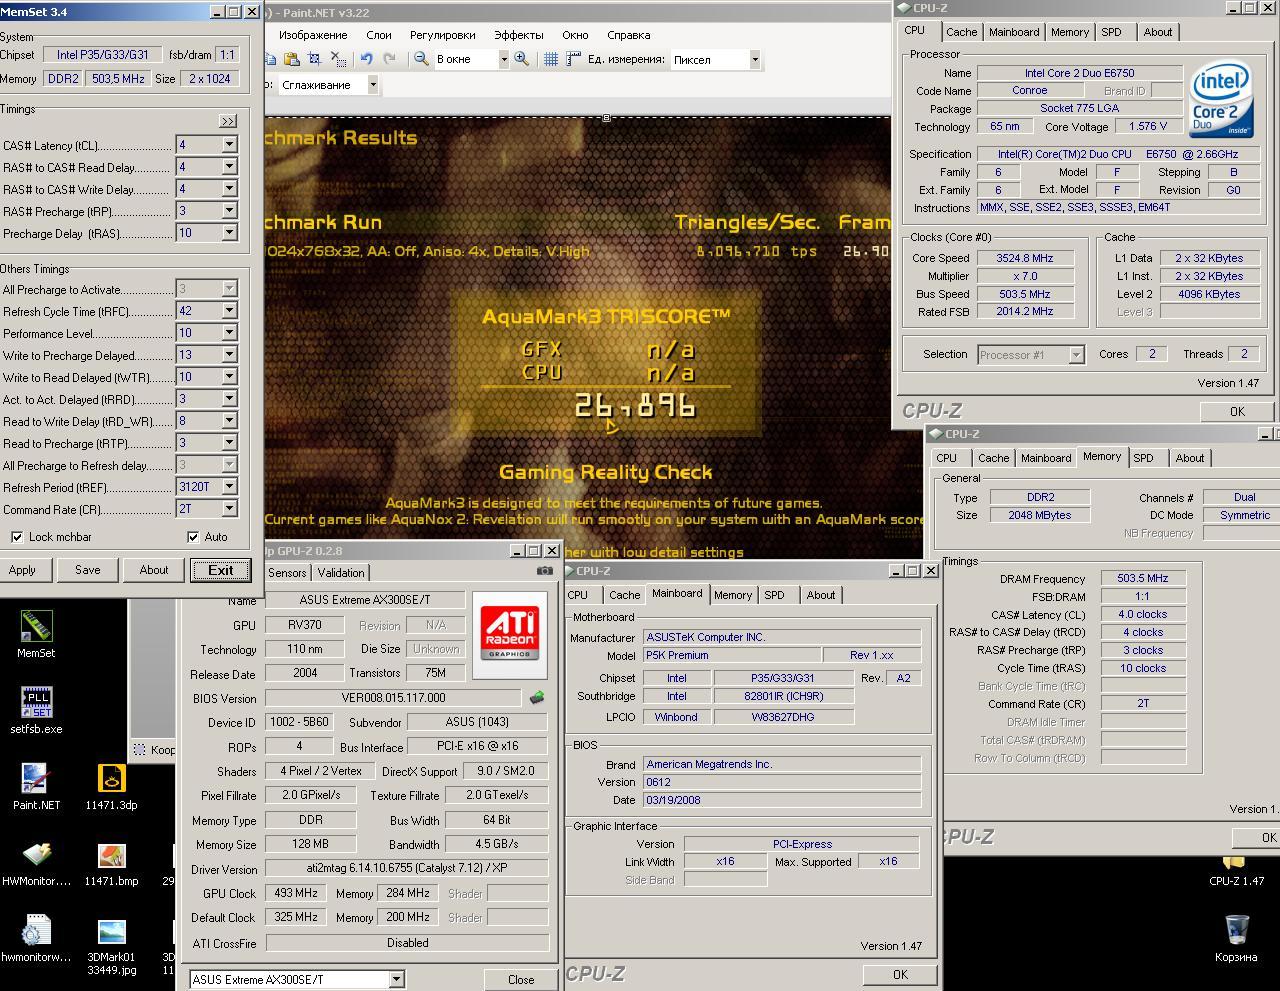The image size is (1280, 991).
Task: Toggle the rulers icon in Paint.NET
Action: tap(573, 59)
